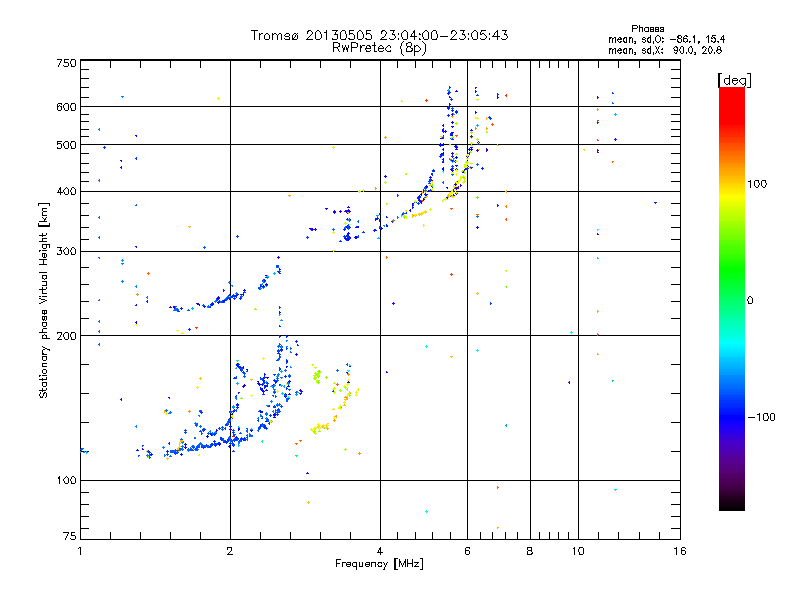Click the '[deg]' colorbar unit label
The width and height of the screenshot is (800, 600).
click(734, 80)
